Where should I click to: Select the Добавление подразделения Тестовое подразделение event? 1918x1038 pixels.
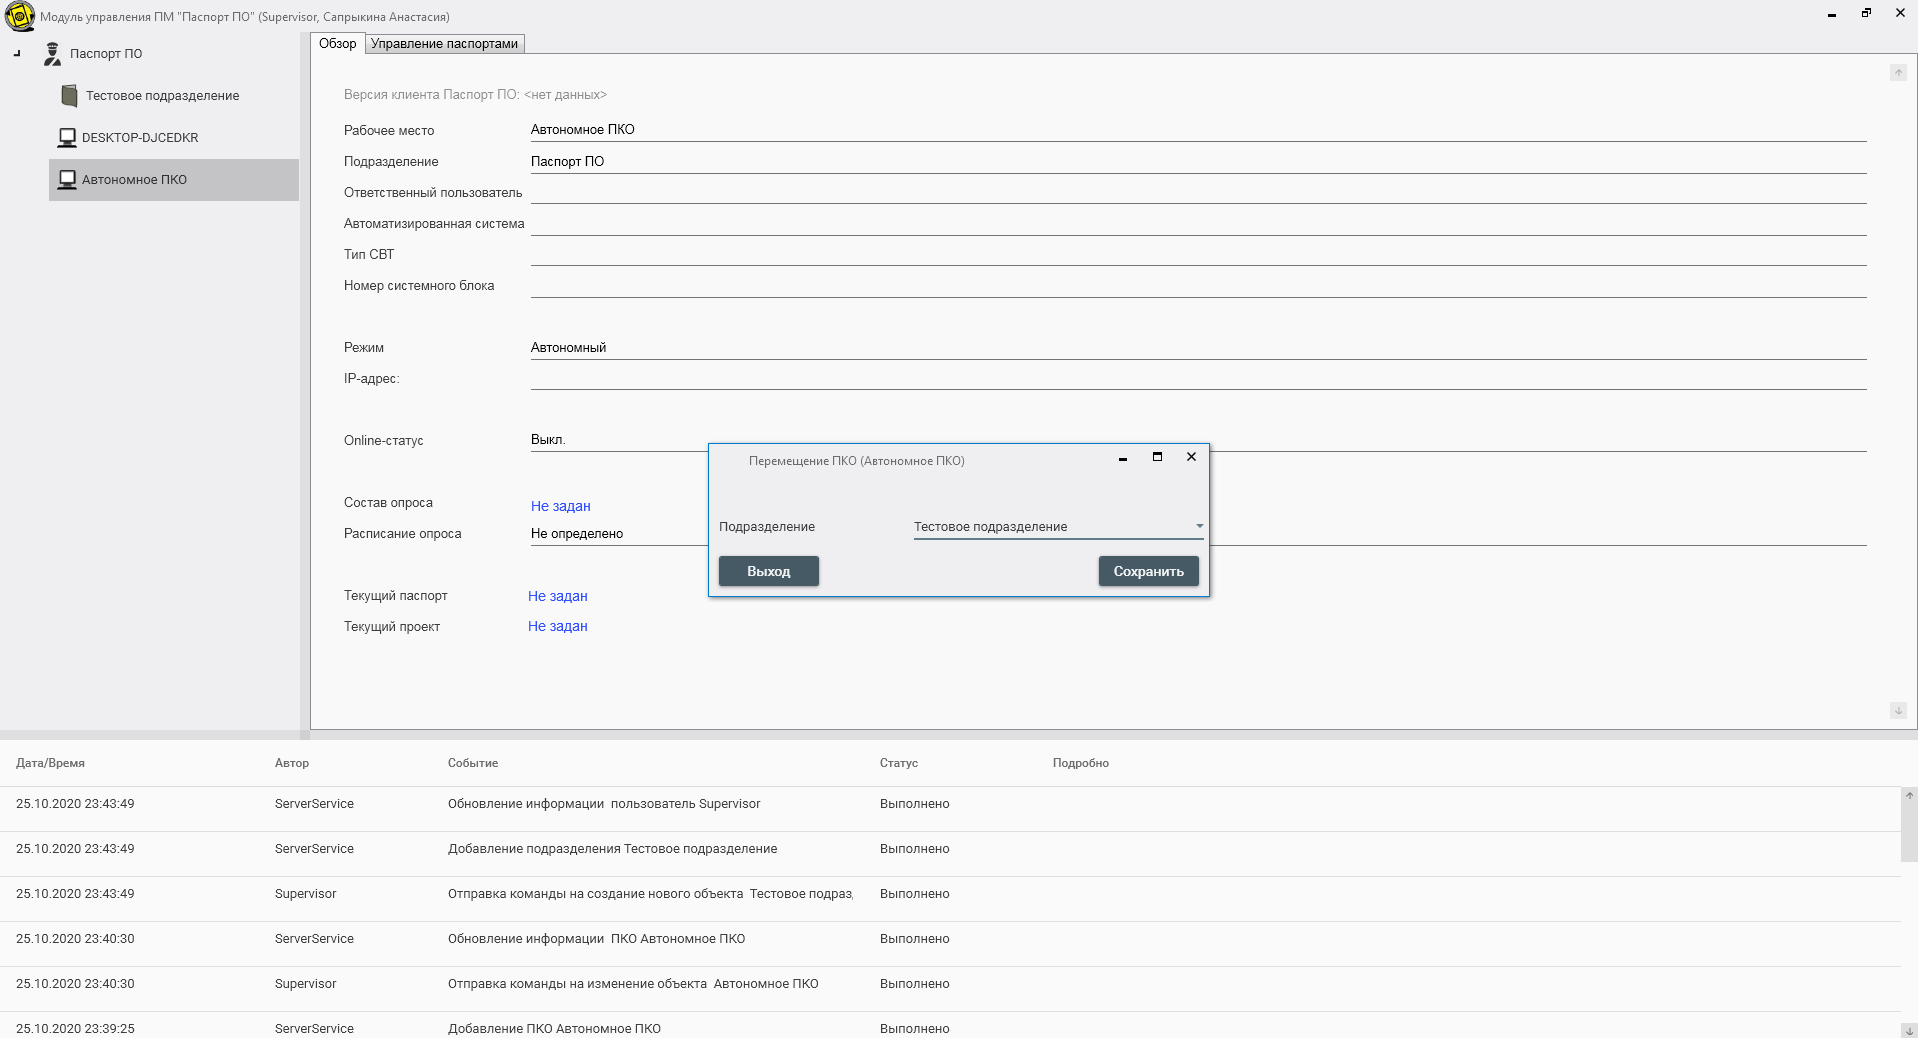[x=950, y=854]
